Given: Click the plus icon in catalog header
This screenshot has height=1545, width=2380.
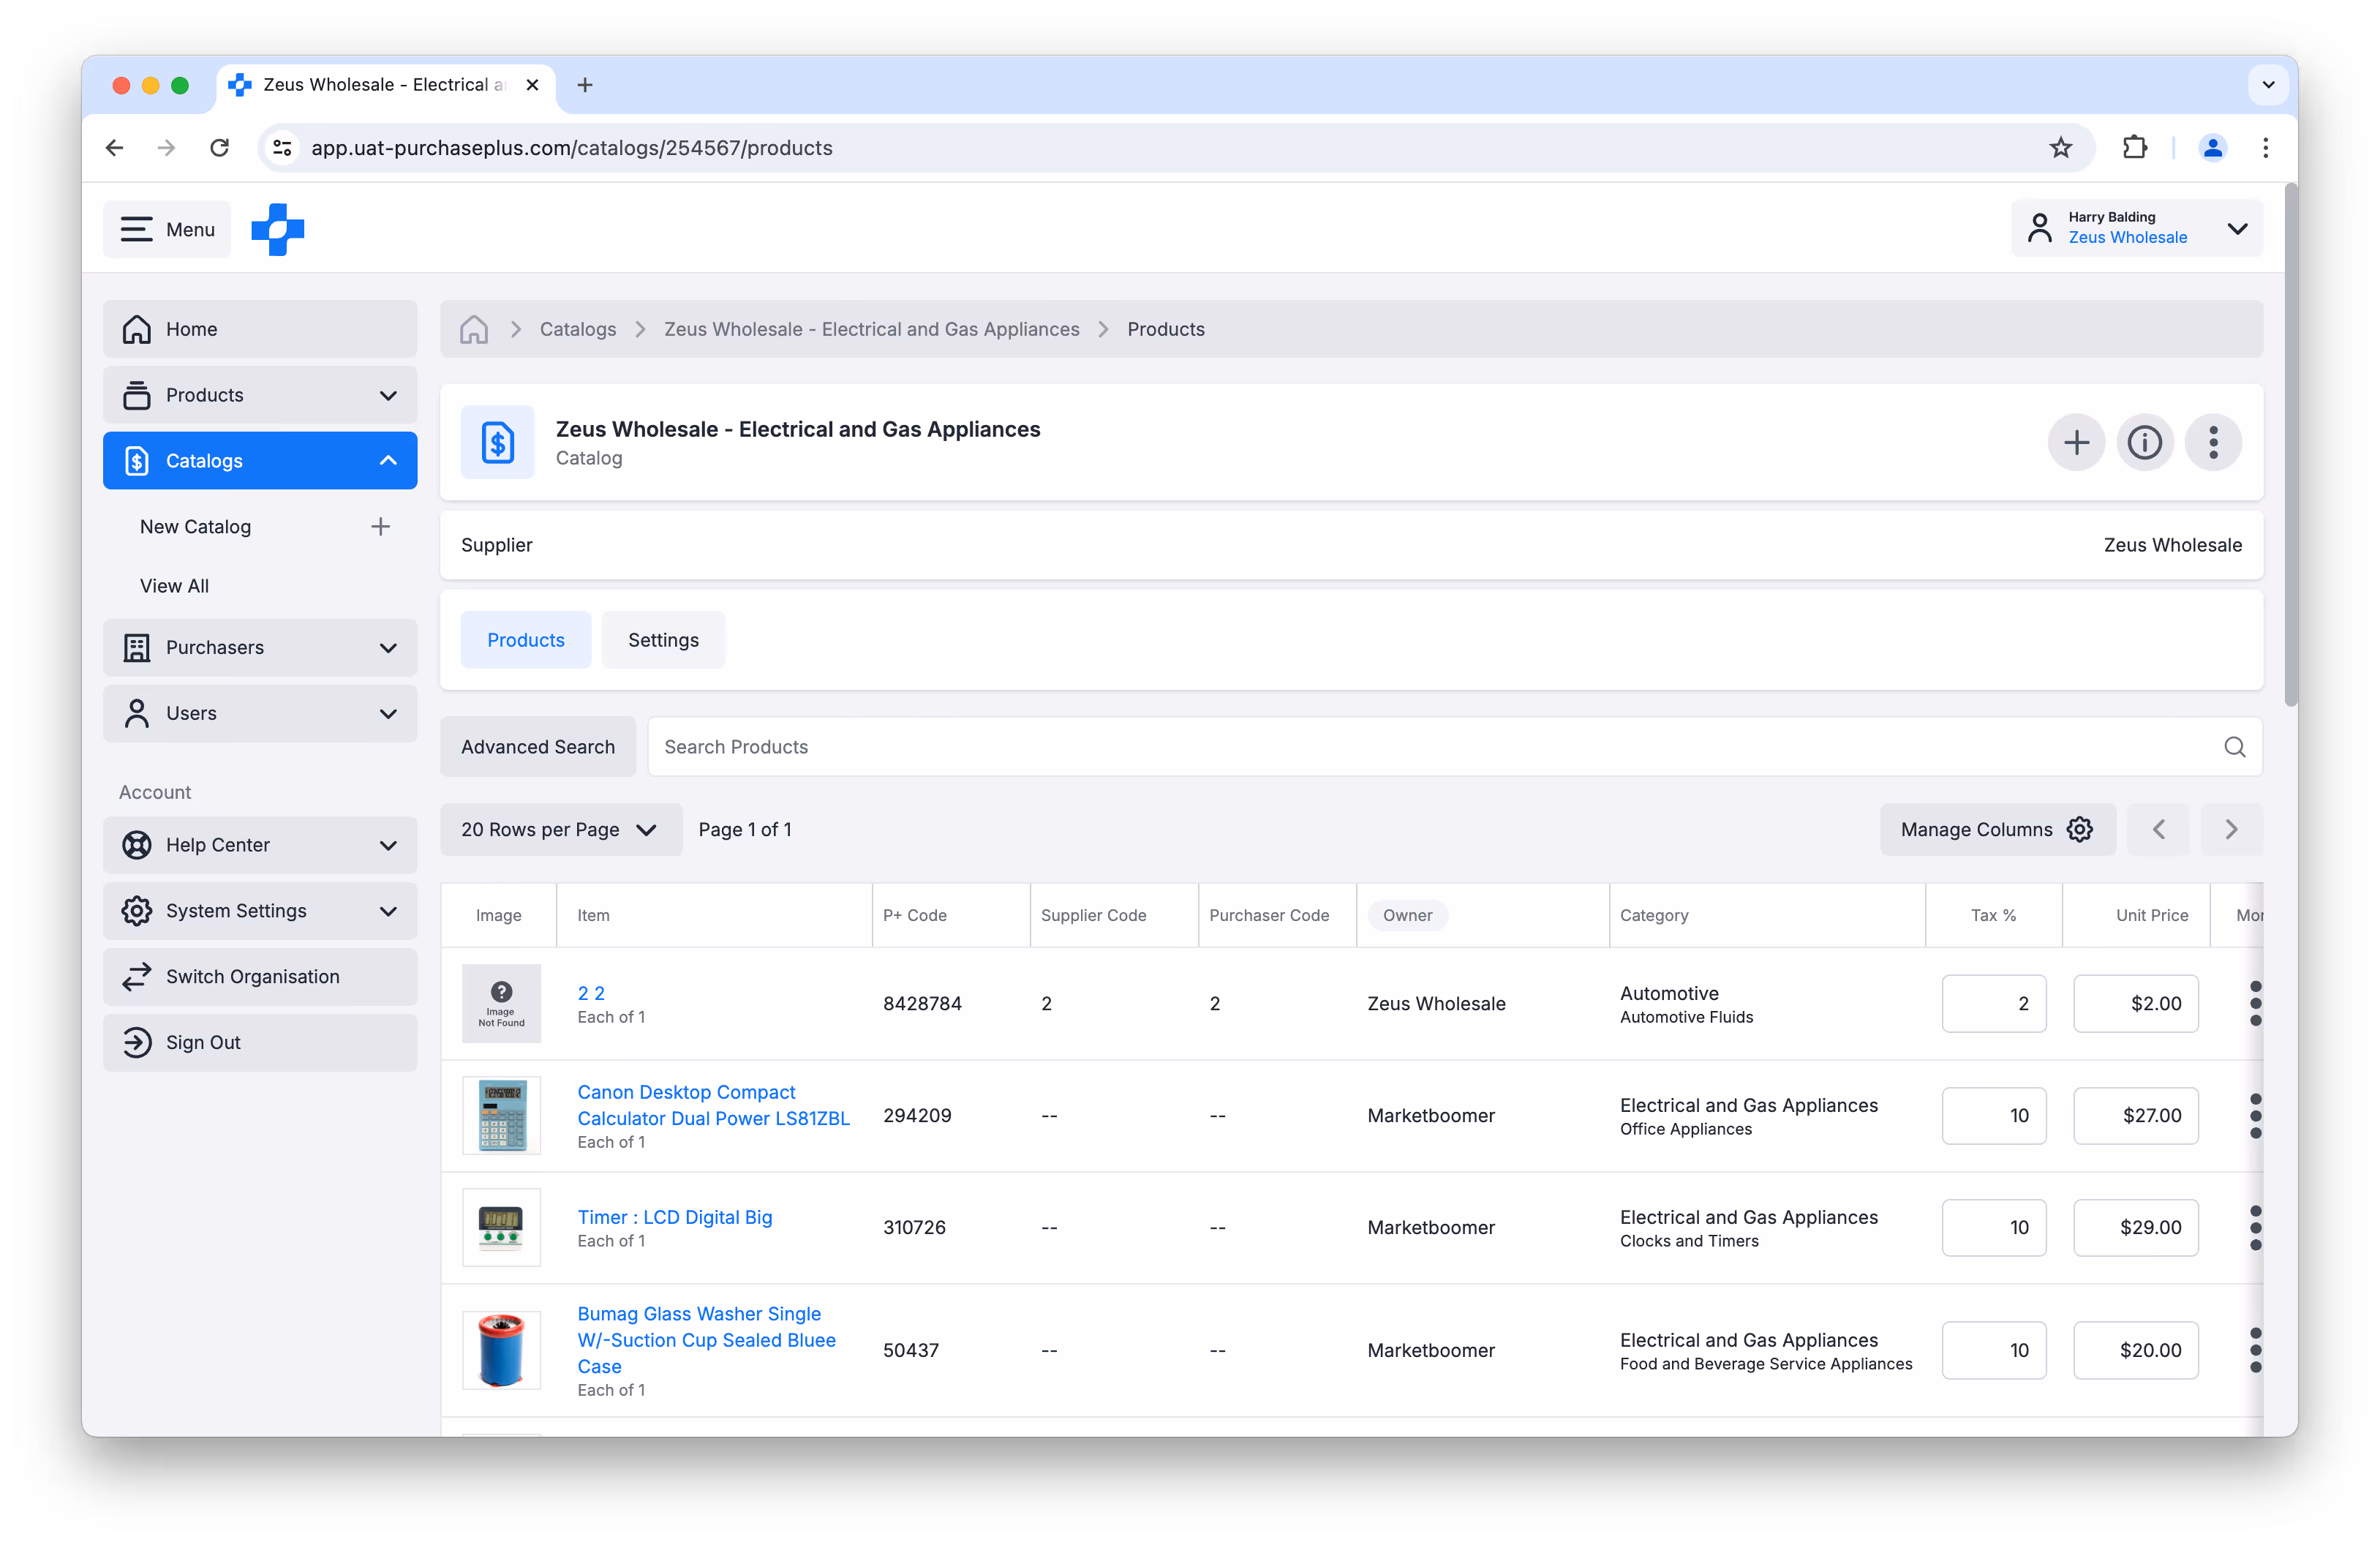Looking at the screenshot, I should [x=2076, y=442].
